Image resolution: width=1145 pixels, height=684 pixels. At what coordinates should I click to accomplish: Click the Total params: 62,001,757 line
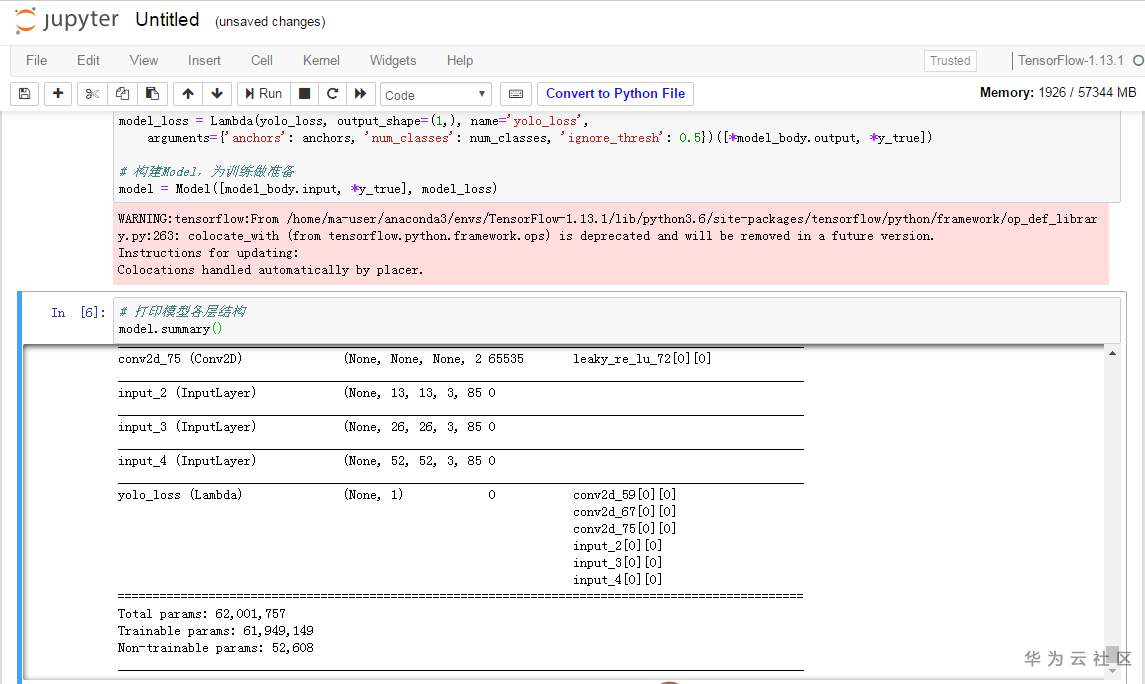pos(202,614)
